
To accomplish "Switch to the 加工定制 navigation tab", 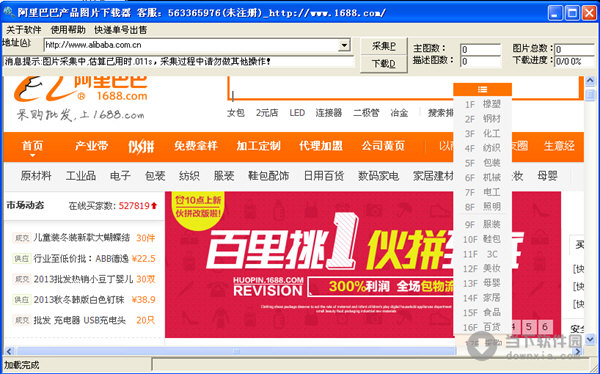I will click(x=258, y=146).
